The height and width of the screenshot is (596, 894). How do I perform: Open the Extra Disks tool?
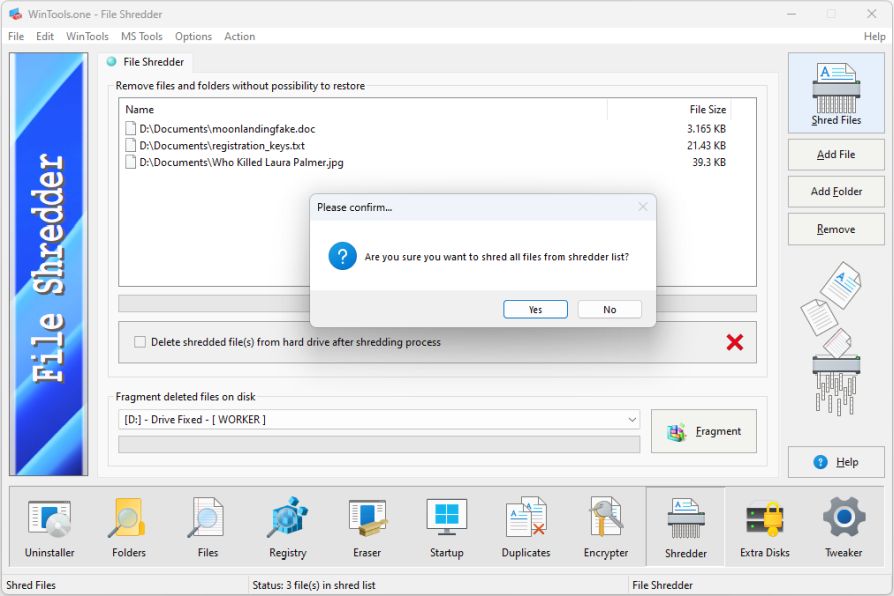765,528
